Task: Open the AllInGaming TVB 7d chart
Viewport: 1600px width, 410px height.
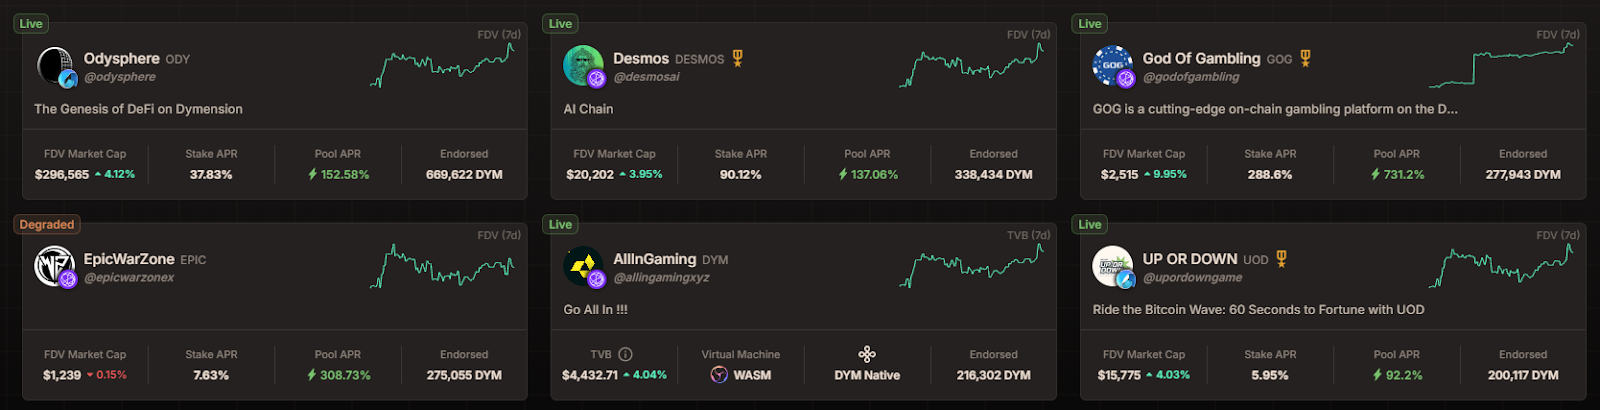Action: coord(972,267)
